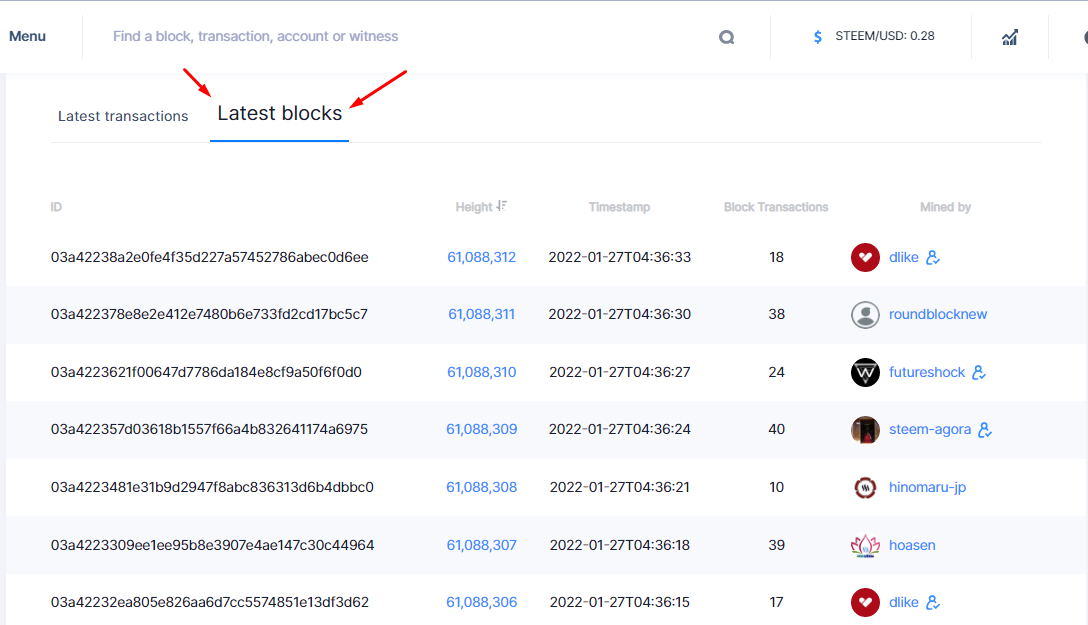Click timestamp 2022-01-27T04:36:18
1088x625 pixels.
coord(620,545)
